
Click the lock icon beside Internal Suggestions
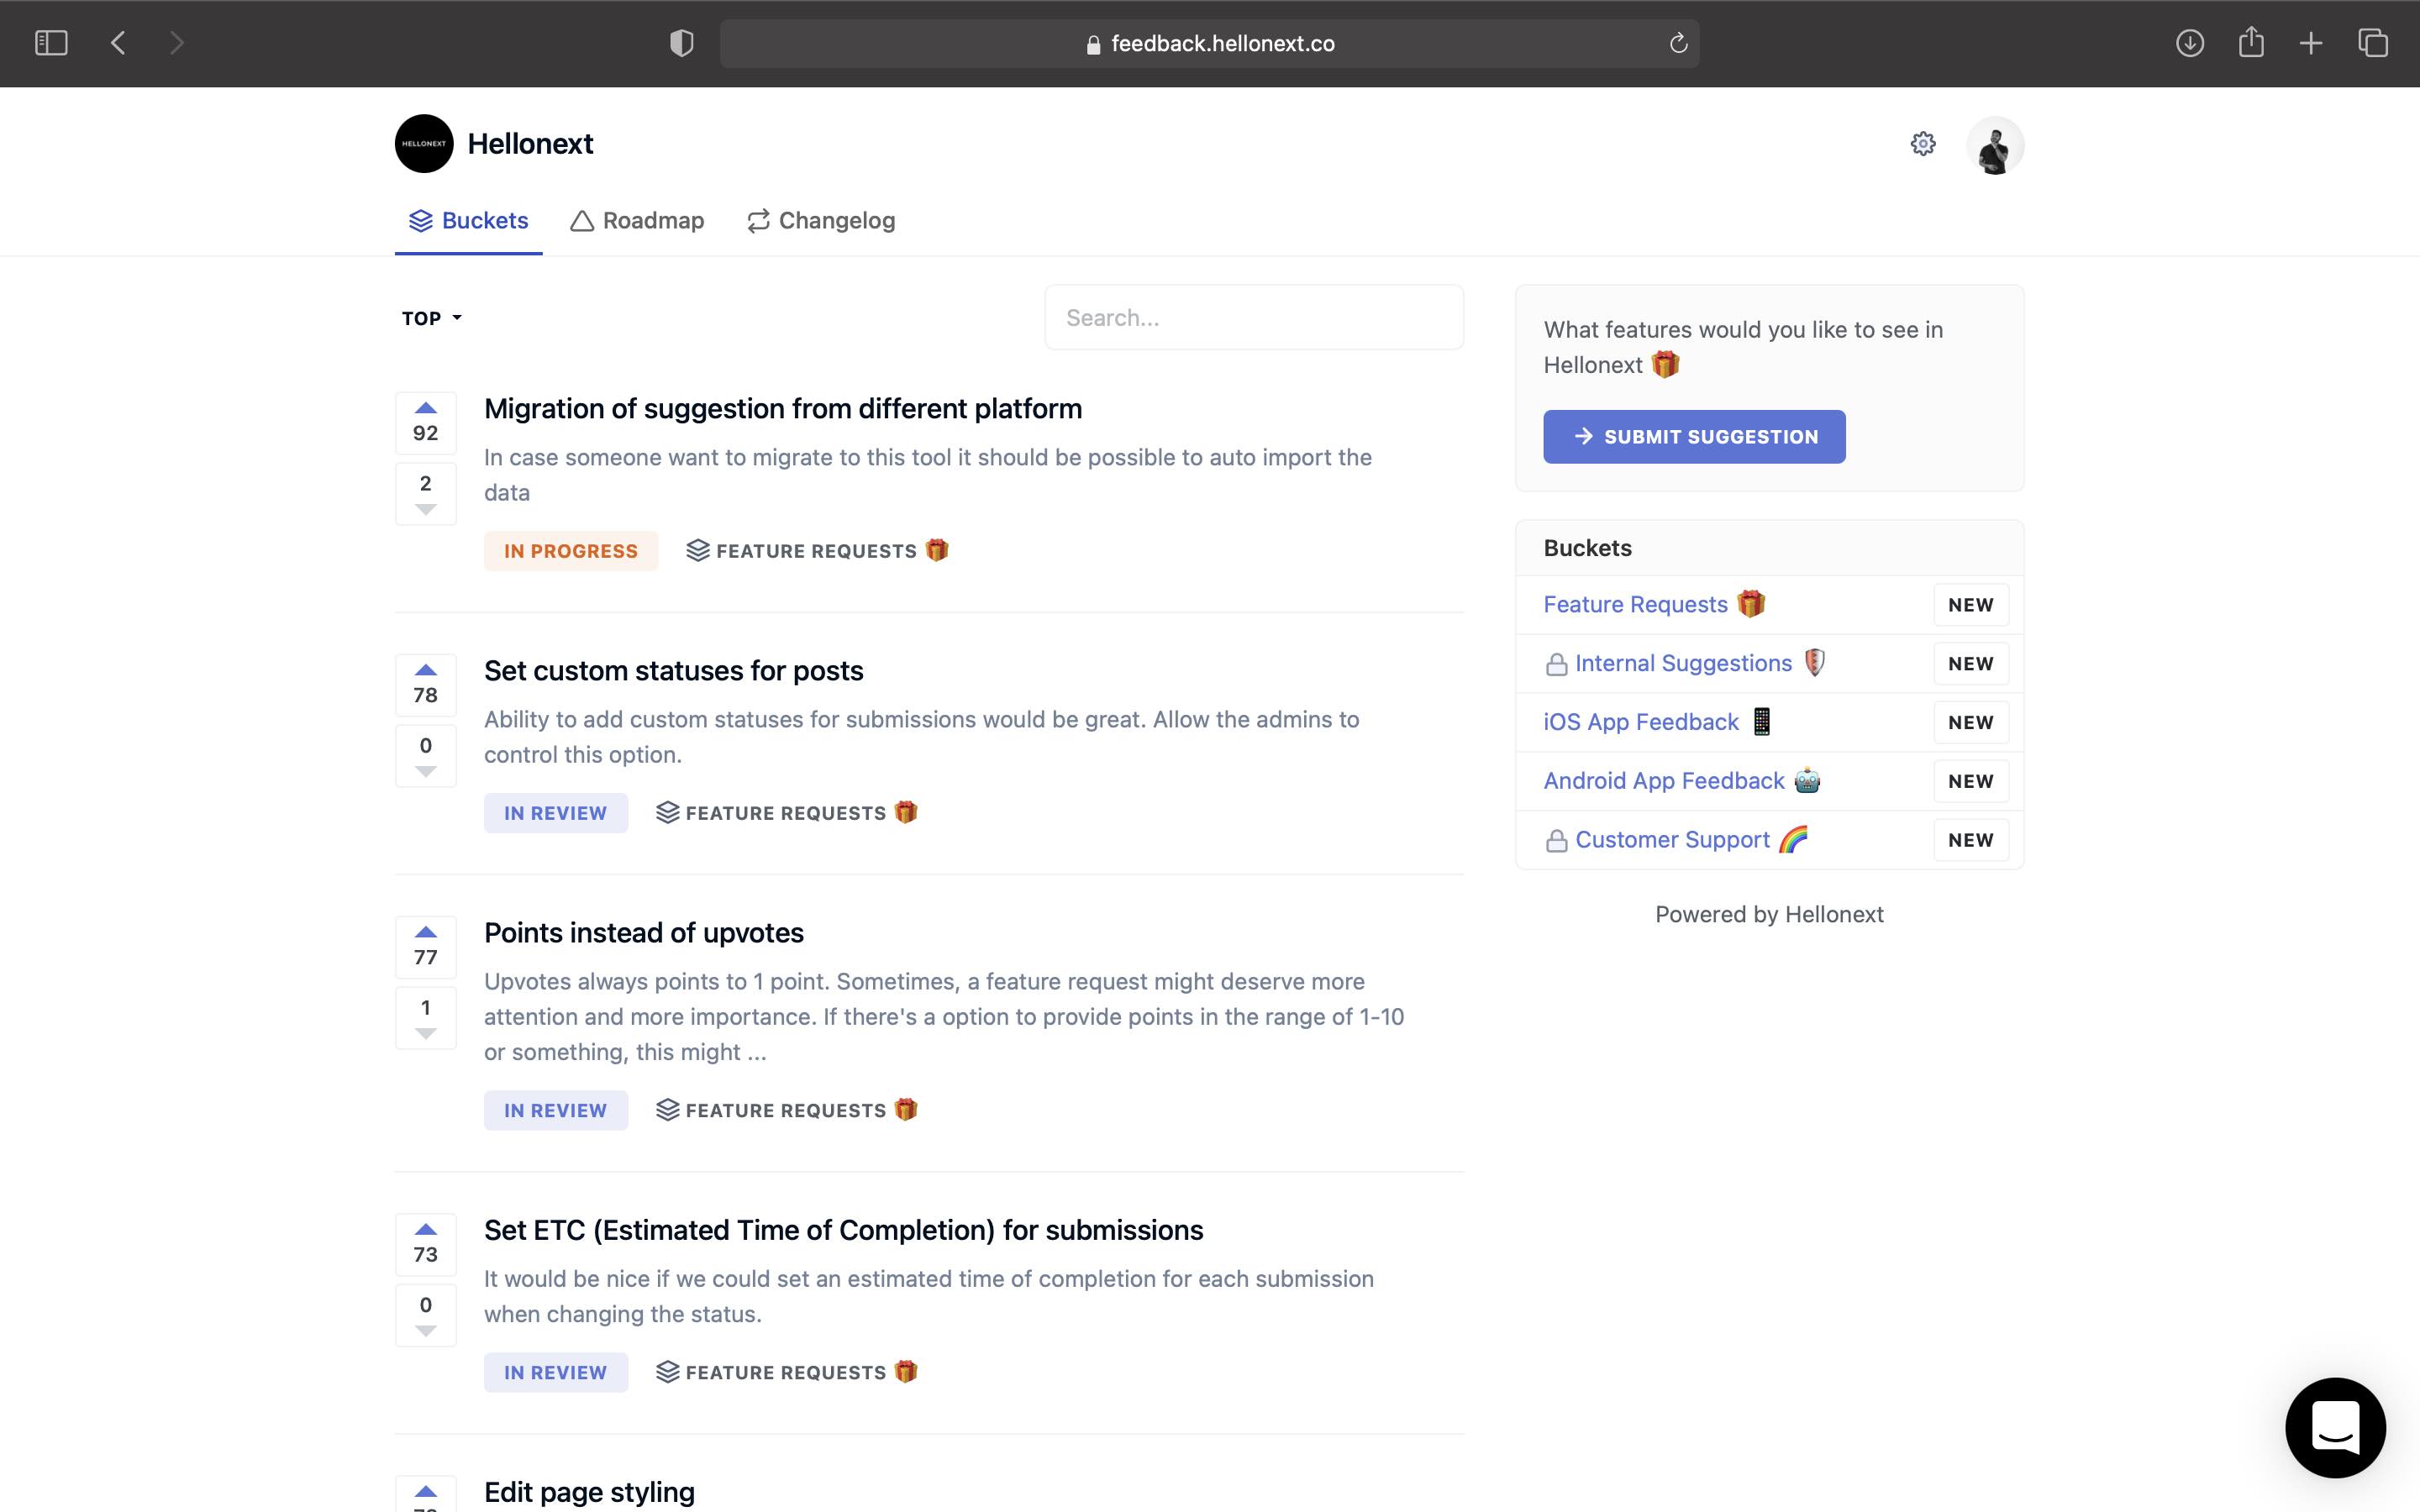pyautogui.click(x=1556, y=662)
